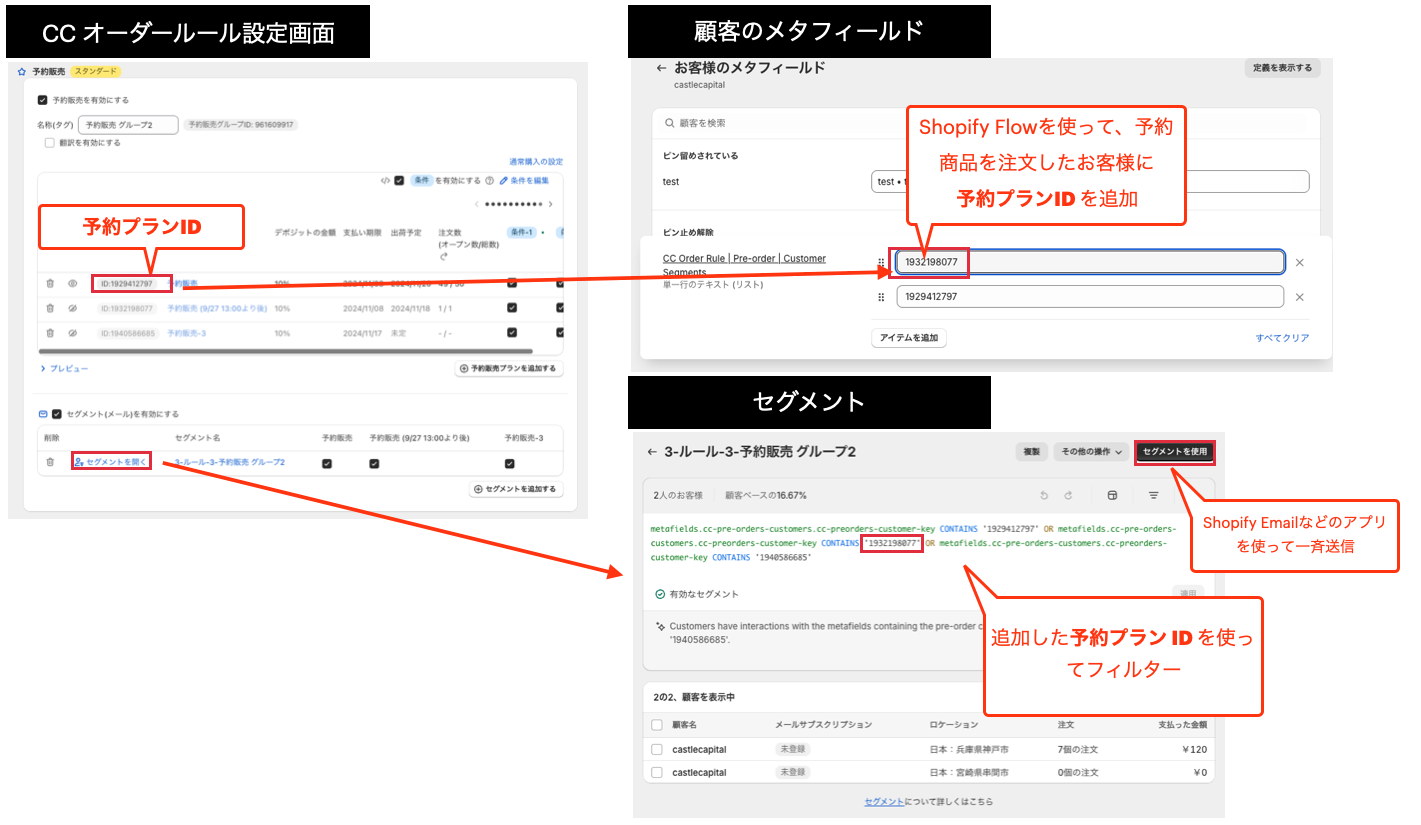Go back from お客様のメタフィールド page
Viewport: 1421px width, 825px height.
point(661,68)
